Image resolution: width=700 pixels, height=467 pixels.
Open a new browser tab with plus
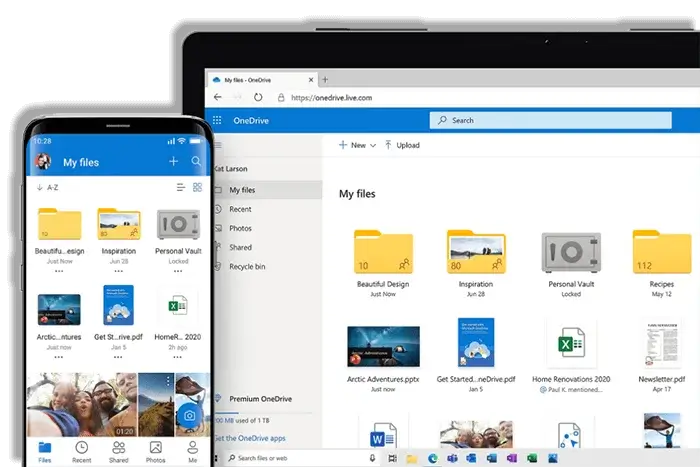325,79
